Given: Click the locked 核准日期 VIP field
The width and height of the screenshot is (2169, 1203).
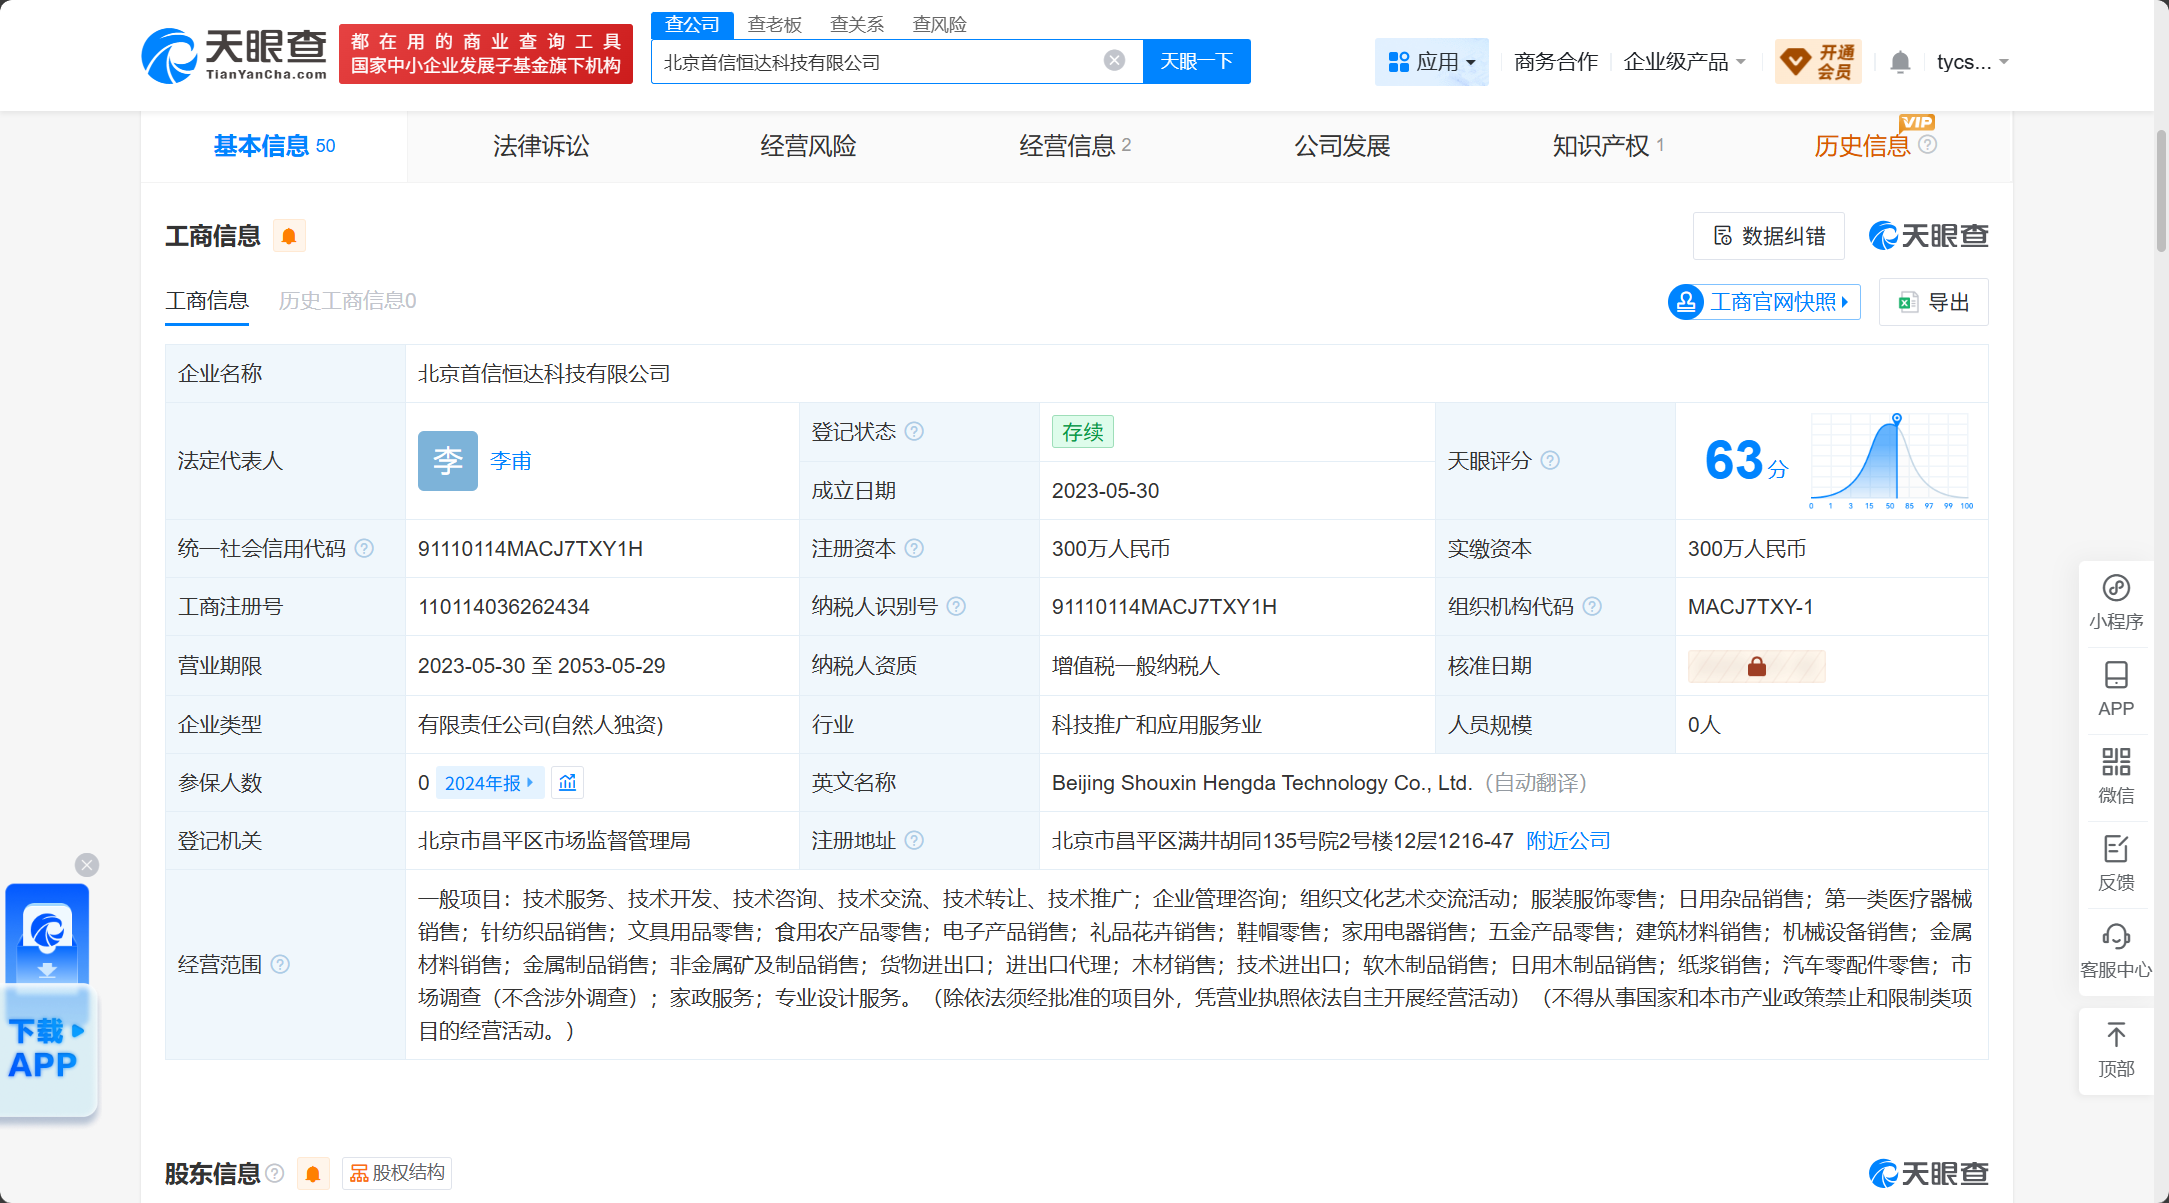Looking at the screenshot, I should [1756, 667].
